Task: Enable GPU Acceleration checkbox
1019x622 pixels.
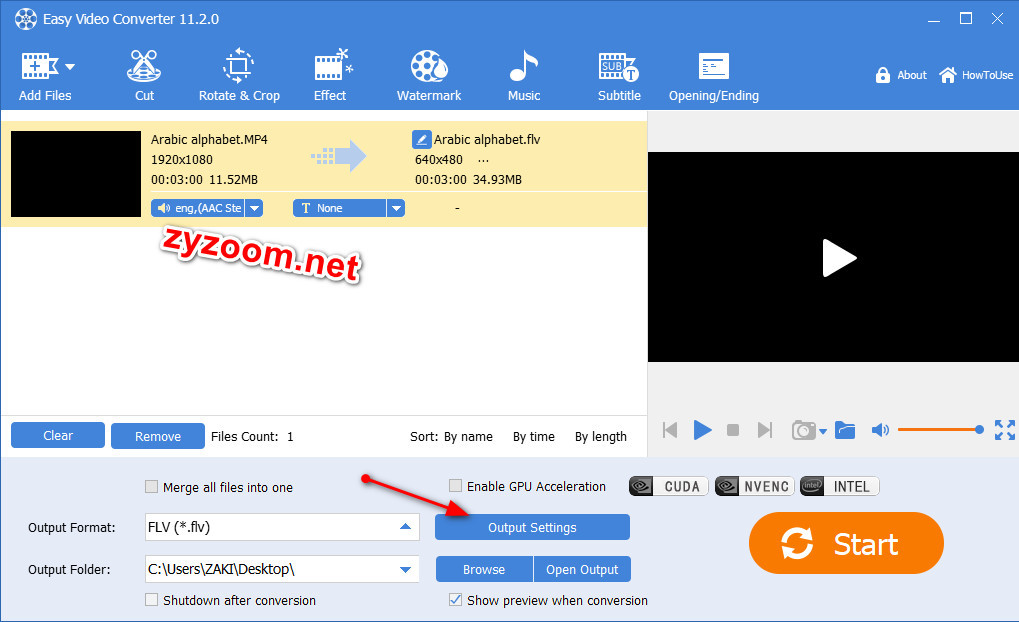Action: (456, 486)
